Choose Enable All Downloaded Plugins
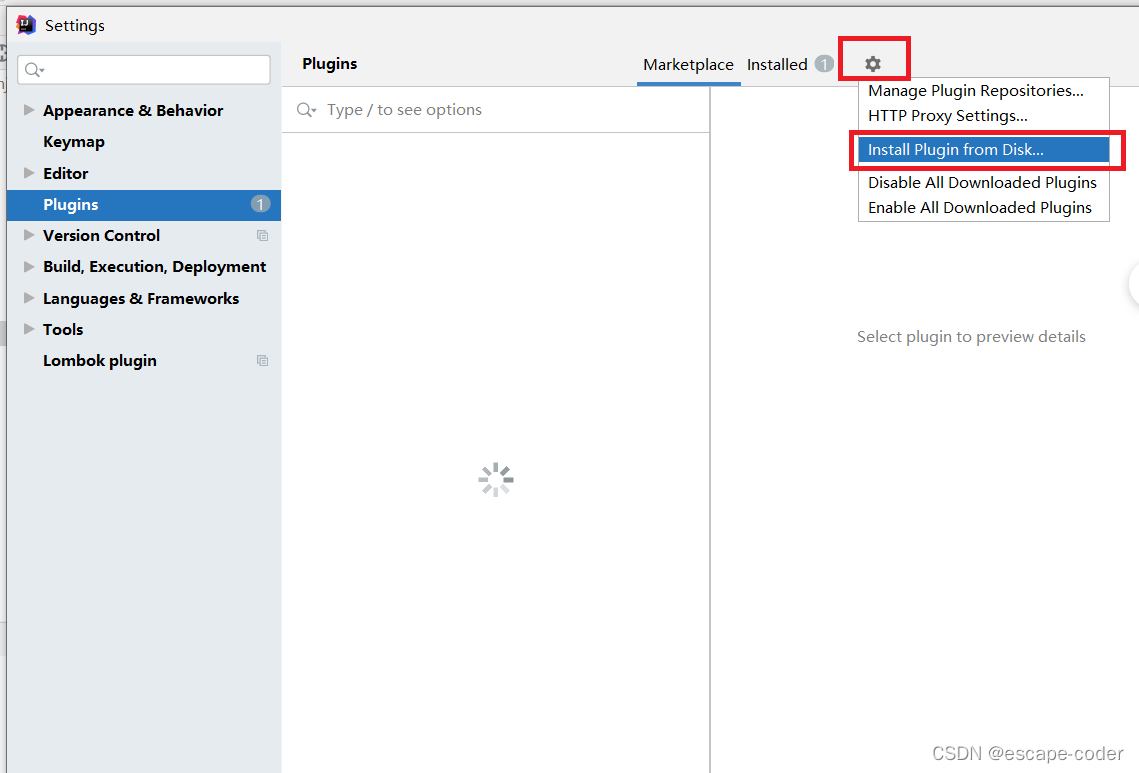The height and width of the screenshot is (773, 1139). pos(979,208)
